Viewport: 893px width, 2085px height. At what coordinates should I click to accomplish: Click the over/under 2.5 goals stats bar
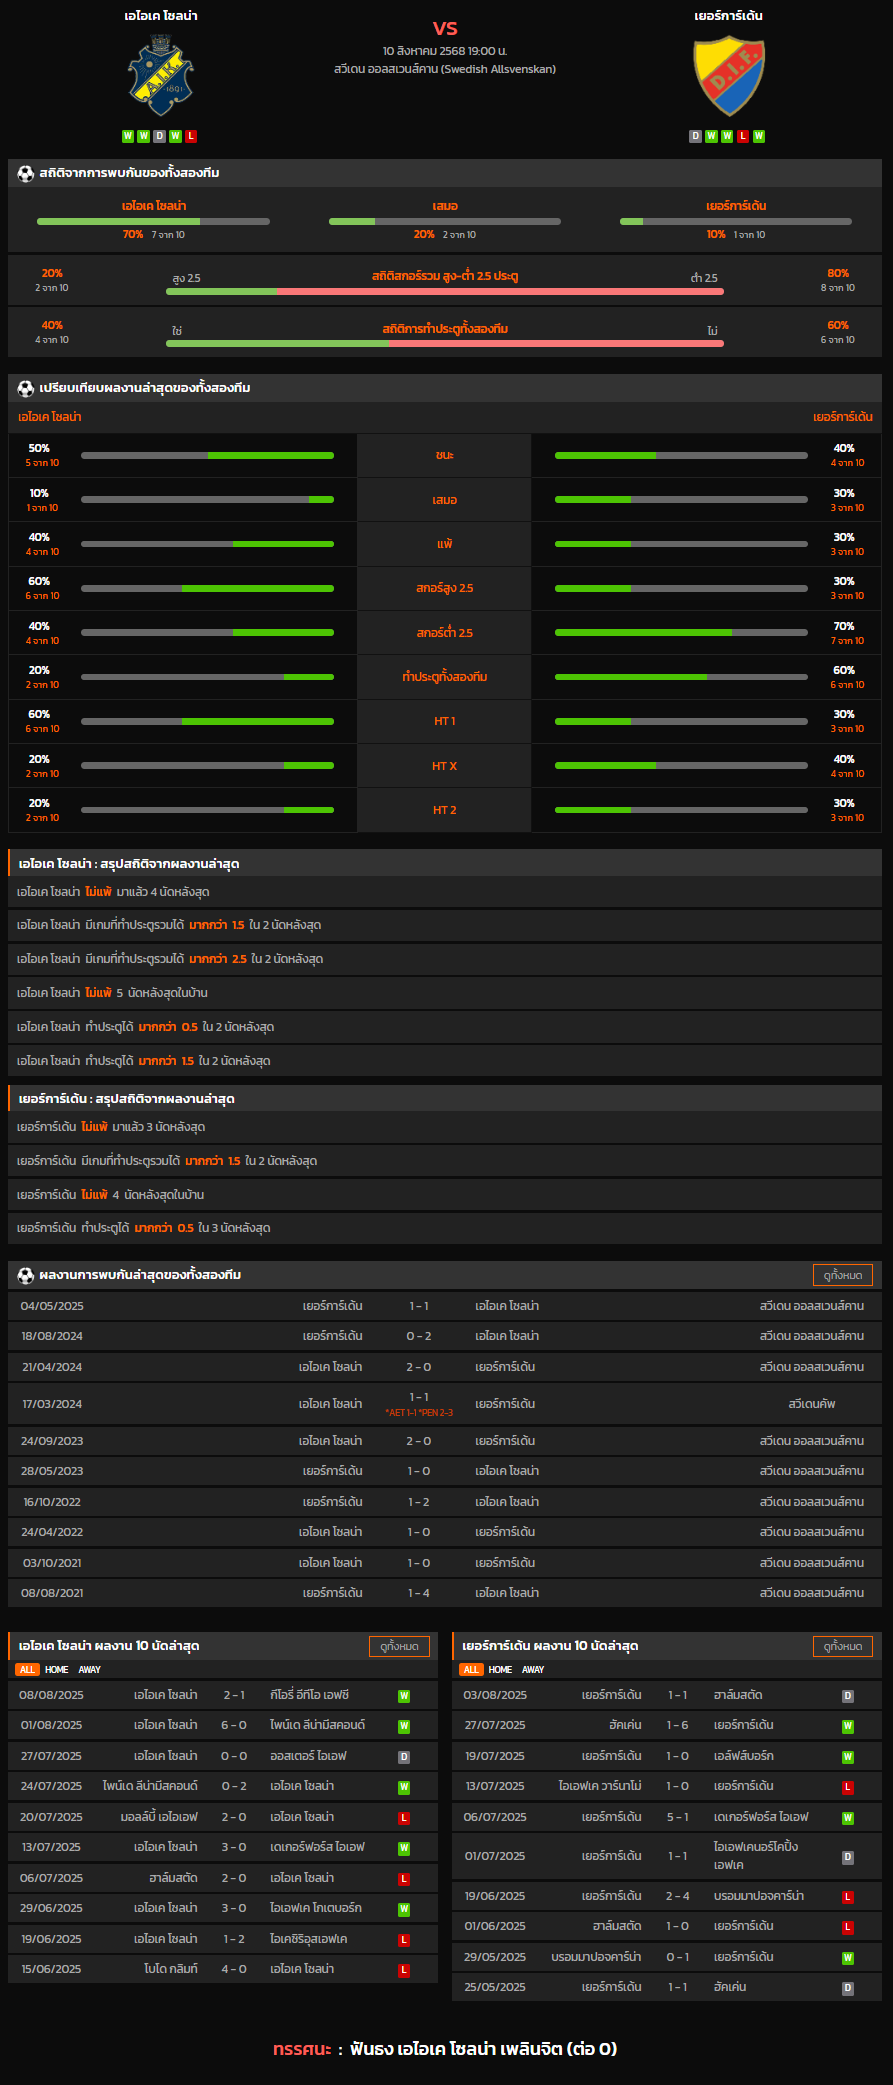(x=445, y=291)
